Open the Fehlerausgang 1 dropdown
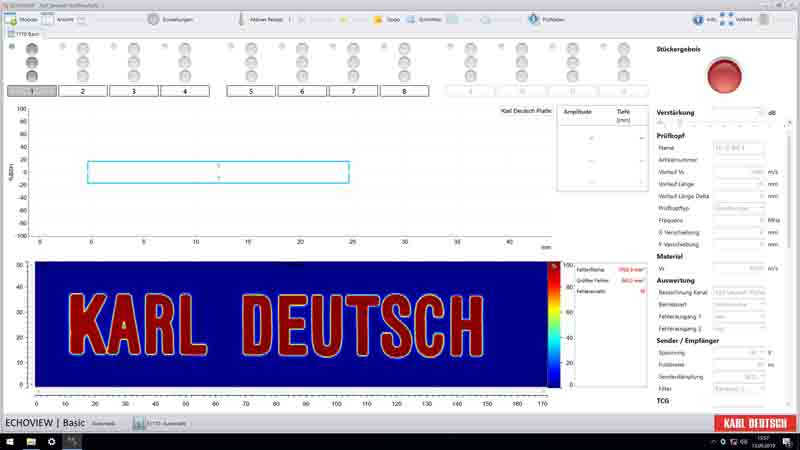This screenshot has height=450, width=800. pos(739,317)
